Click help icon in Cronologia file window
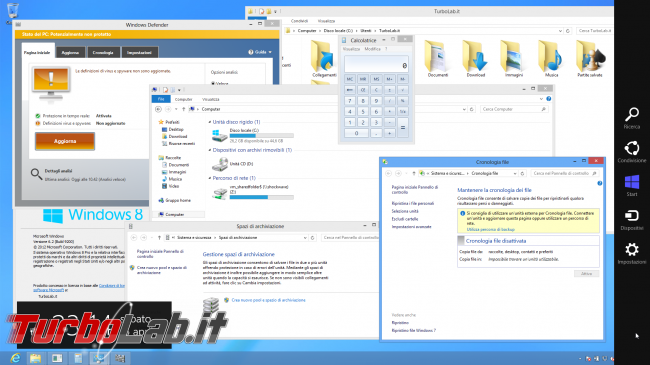The image size is (650, 365). [x=599, y=183]
